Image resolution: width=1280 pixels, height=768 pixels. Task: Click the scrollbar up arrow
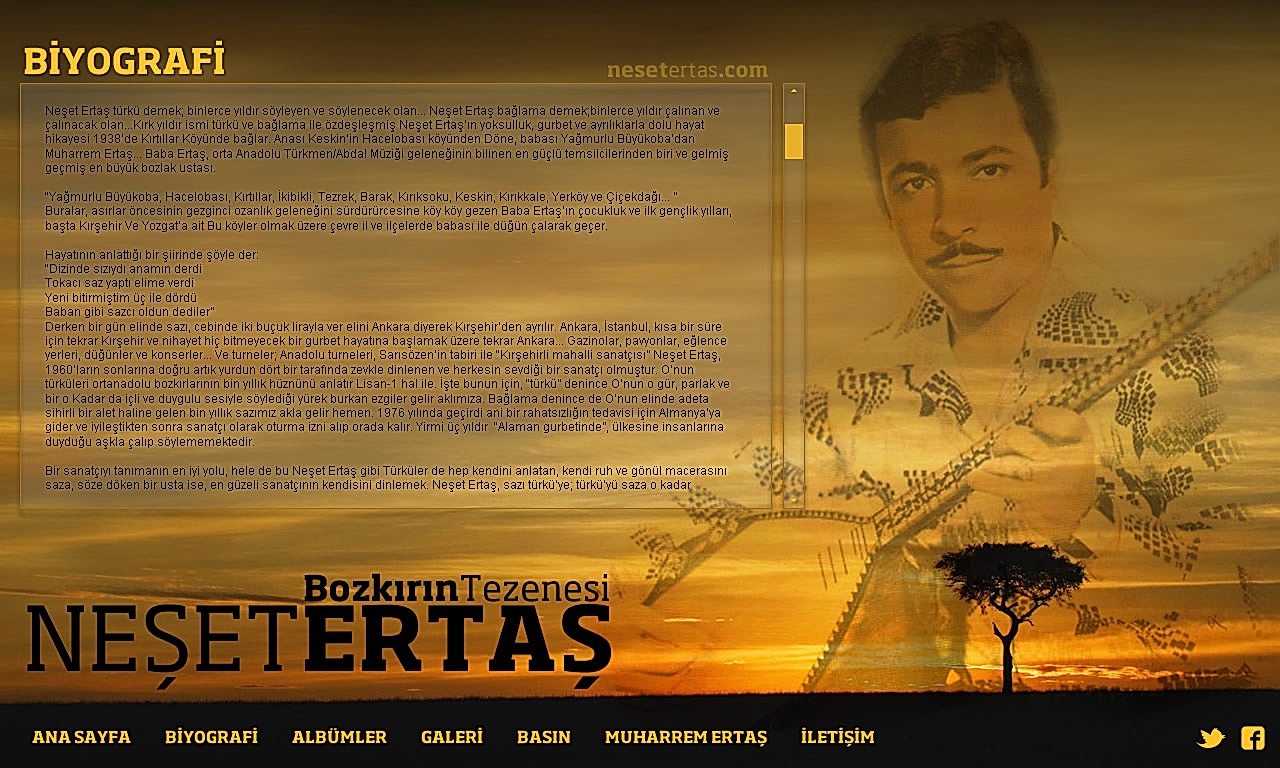794,91
